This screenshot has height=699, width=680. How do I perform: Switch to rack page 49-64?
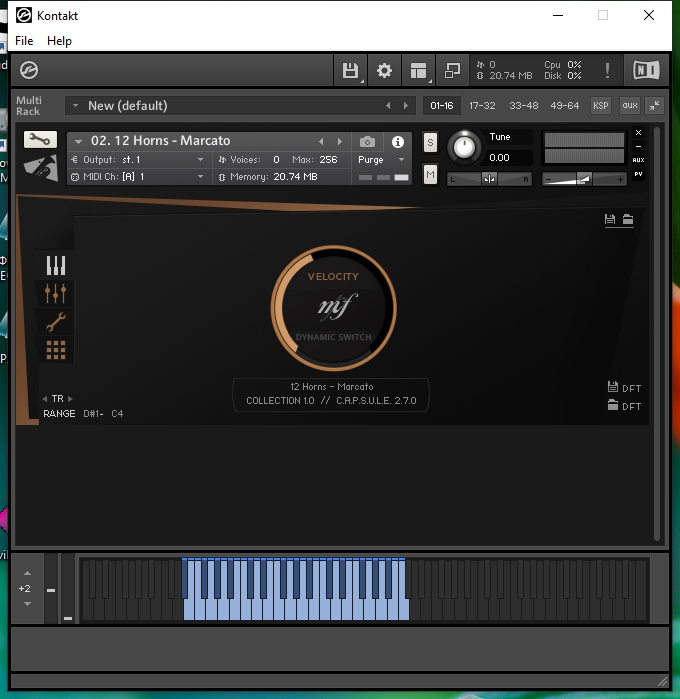point(565,106)
